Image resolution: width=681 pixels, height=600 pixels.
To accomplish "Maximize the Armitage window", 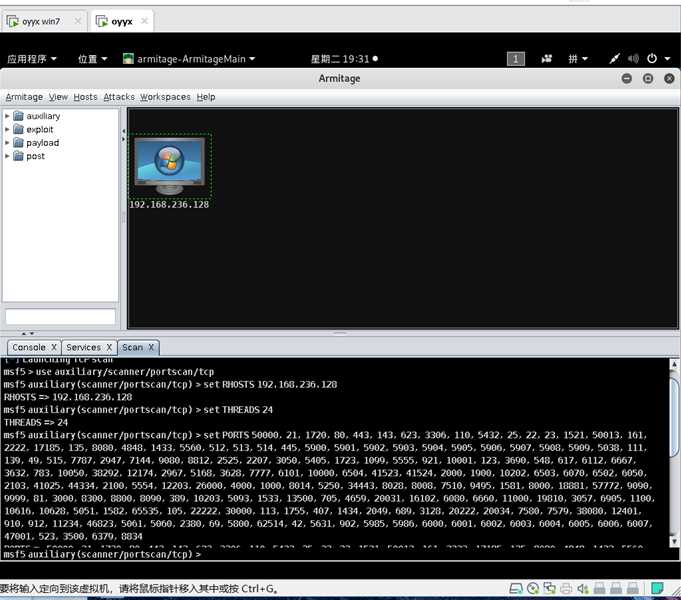I will tap(648, 78).
